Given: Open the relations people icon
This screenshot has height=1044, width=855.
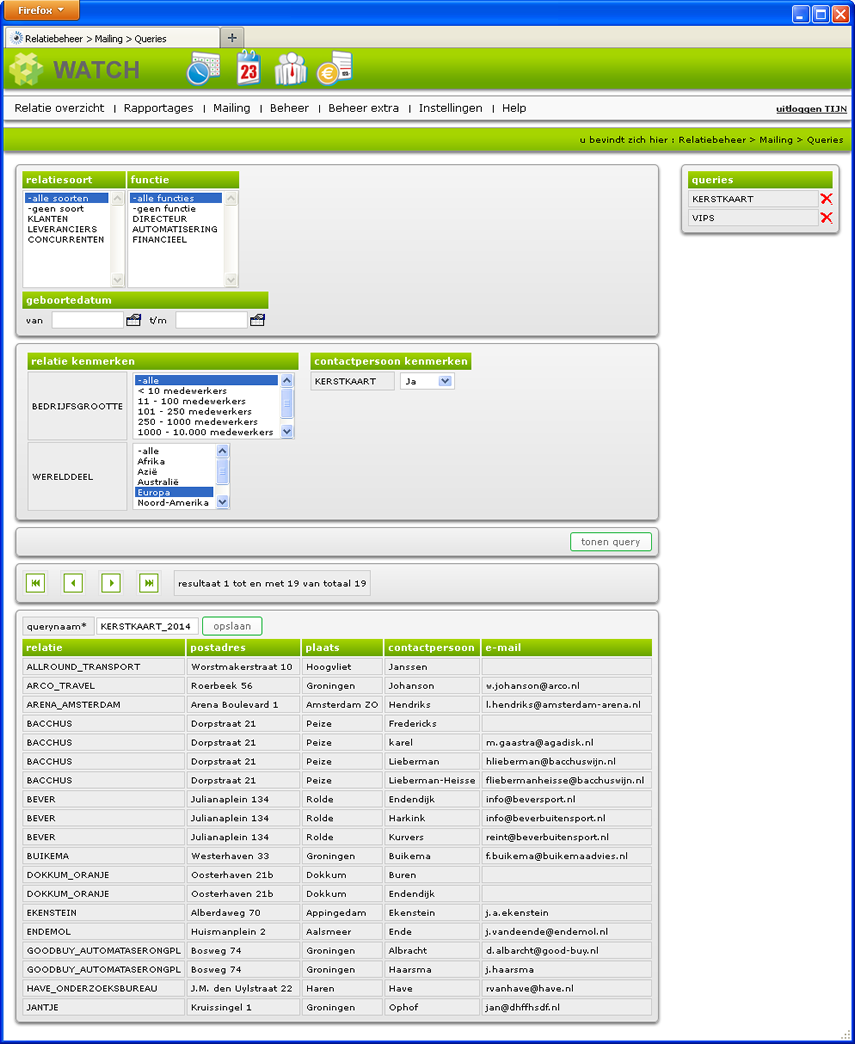Looking at the screenshot, I should [291, 69].
